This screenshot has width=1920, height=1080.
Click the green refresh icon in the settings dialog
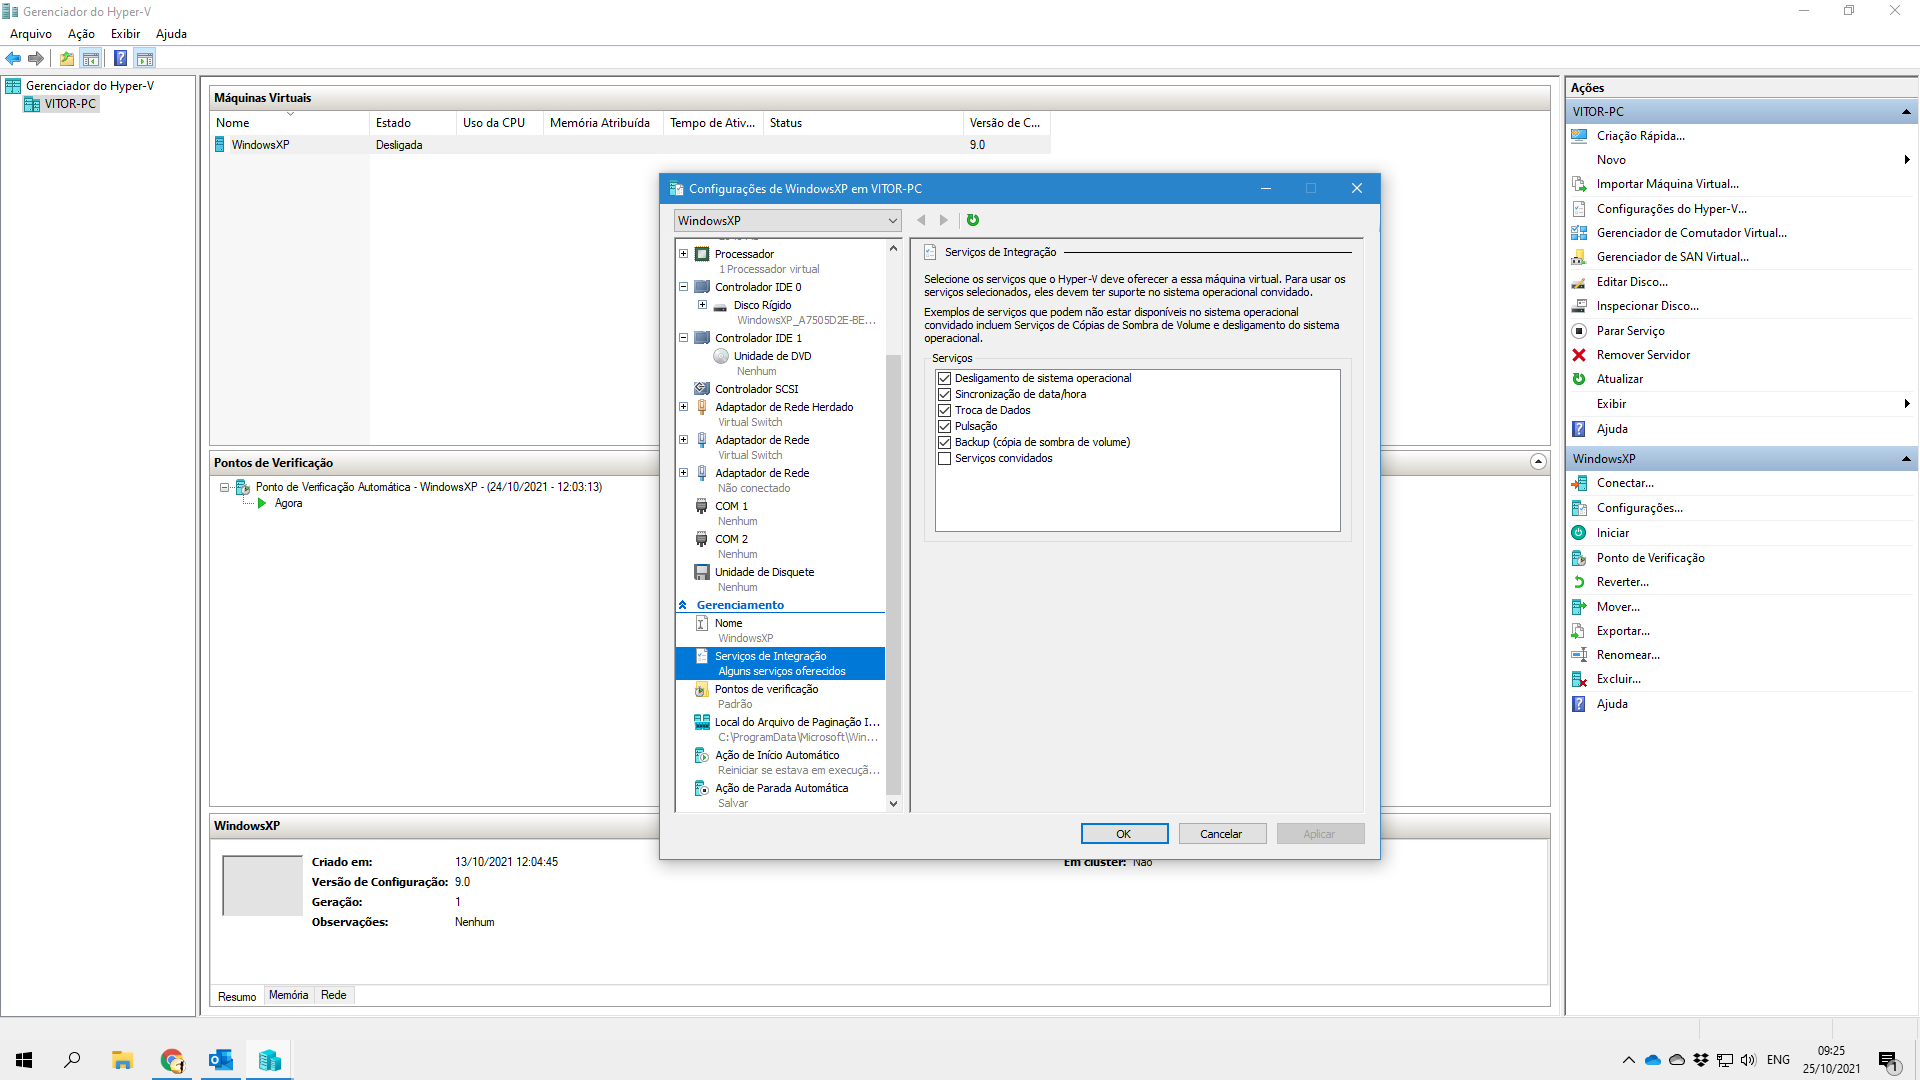(x=973, y=220)
